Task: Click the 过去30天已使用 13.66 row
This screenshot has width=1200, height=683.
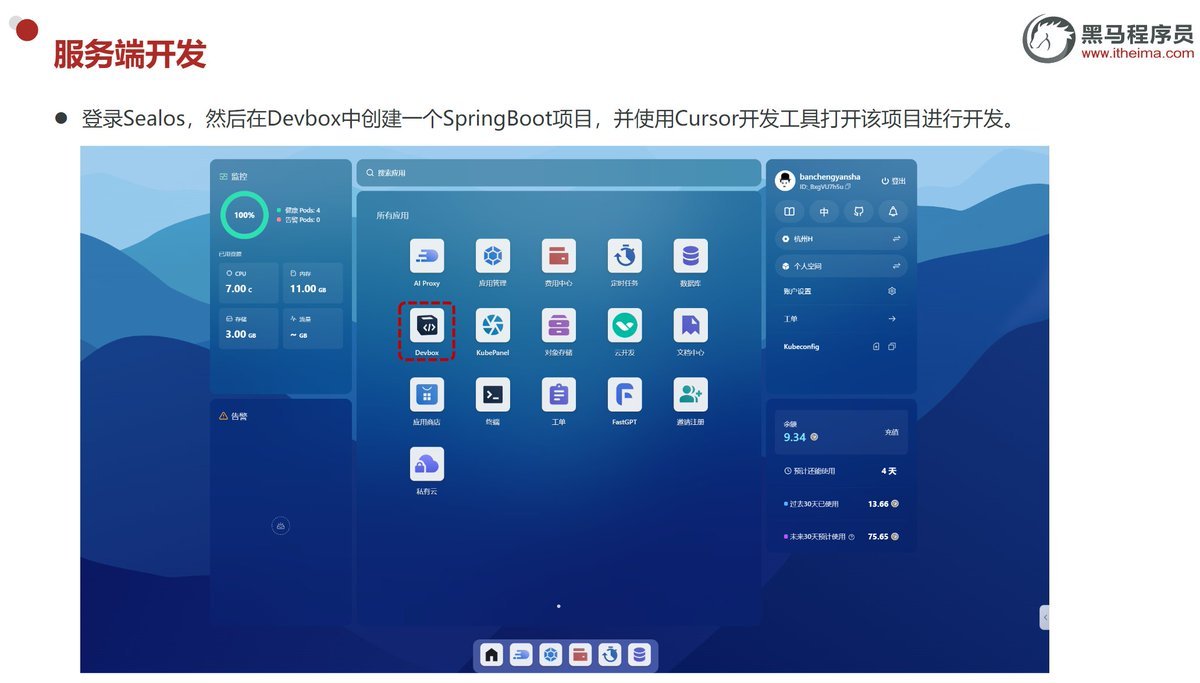Action: [841, 504]
